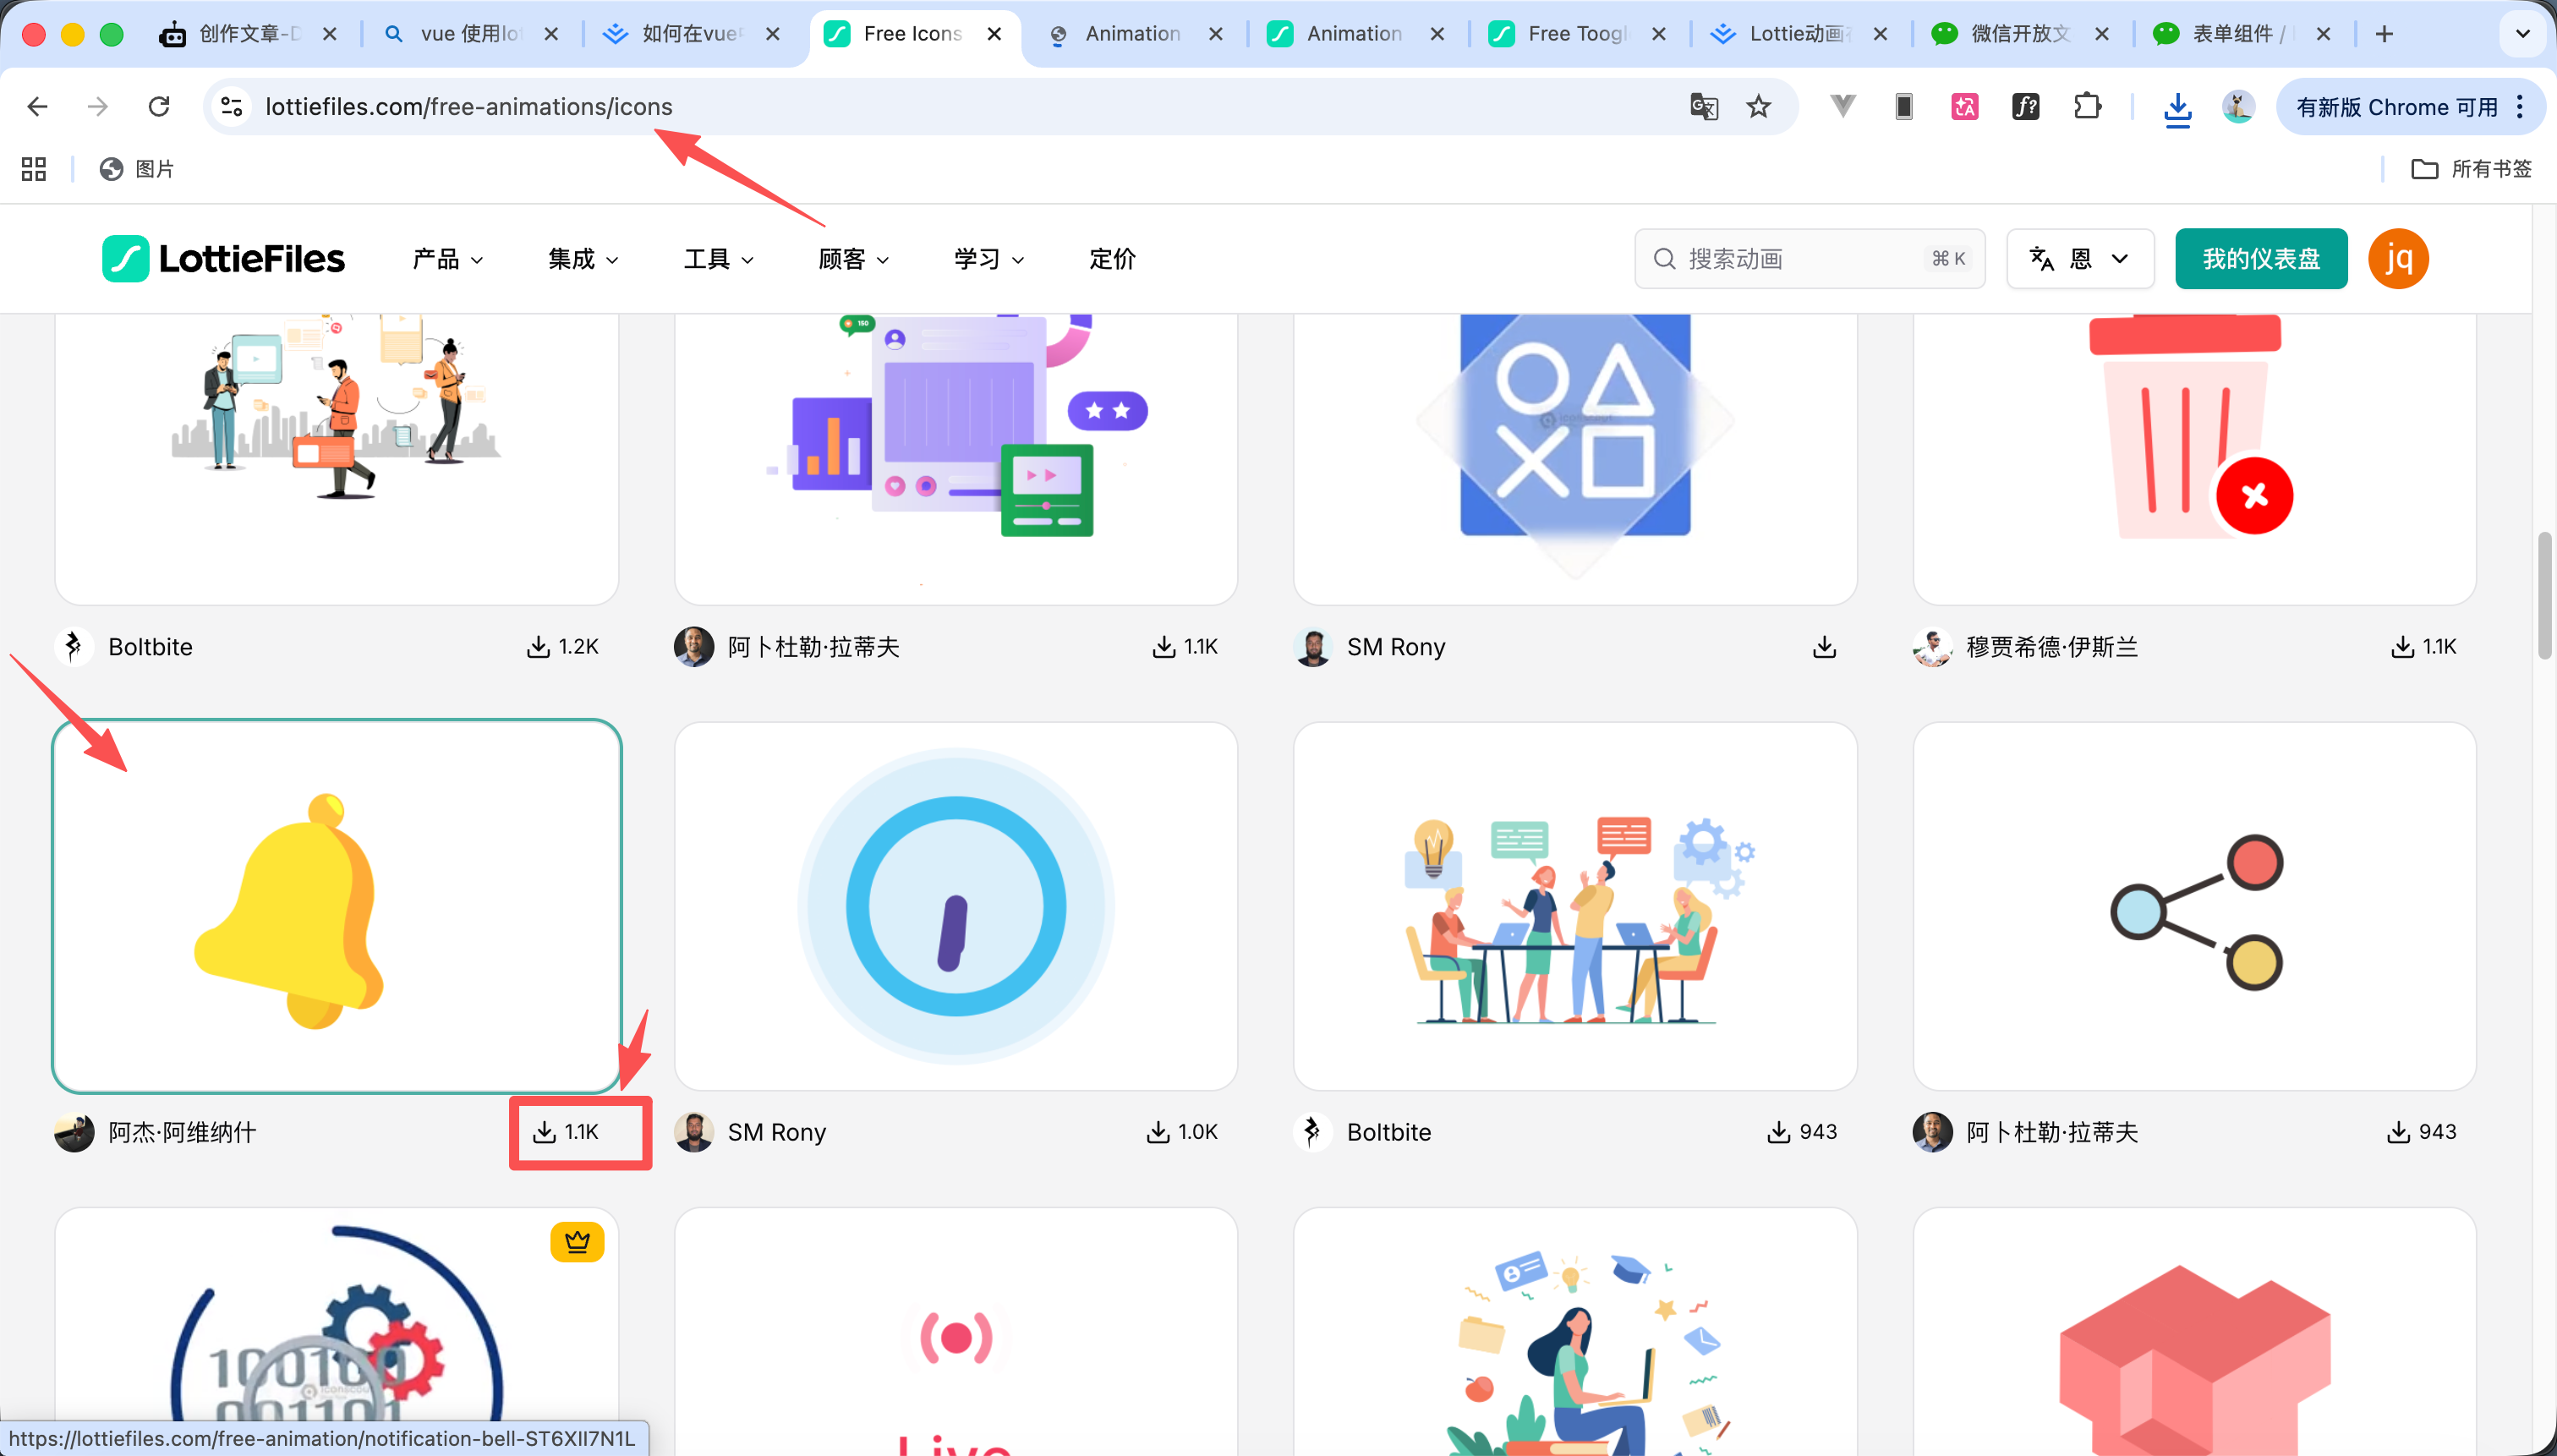Click the 我的仪表盘 button
The image size is (2557, 1456).
2261,258
